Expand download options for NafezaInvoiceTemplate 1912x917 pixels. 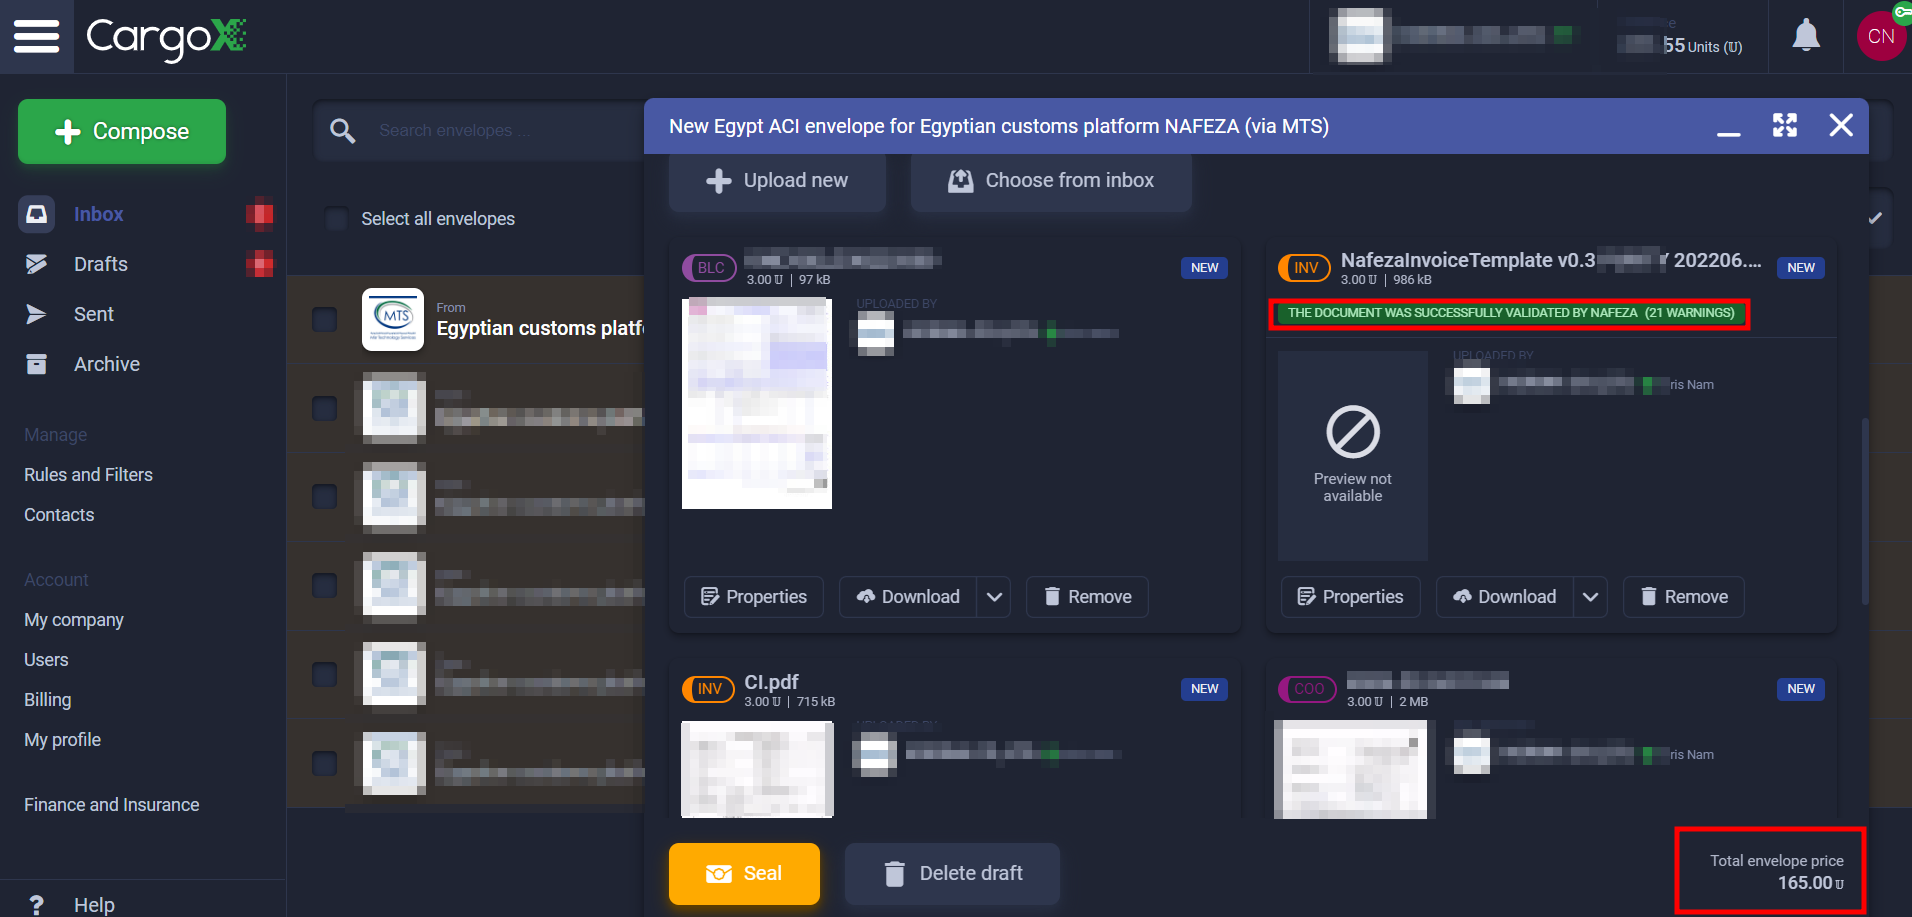point(1590,597)
